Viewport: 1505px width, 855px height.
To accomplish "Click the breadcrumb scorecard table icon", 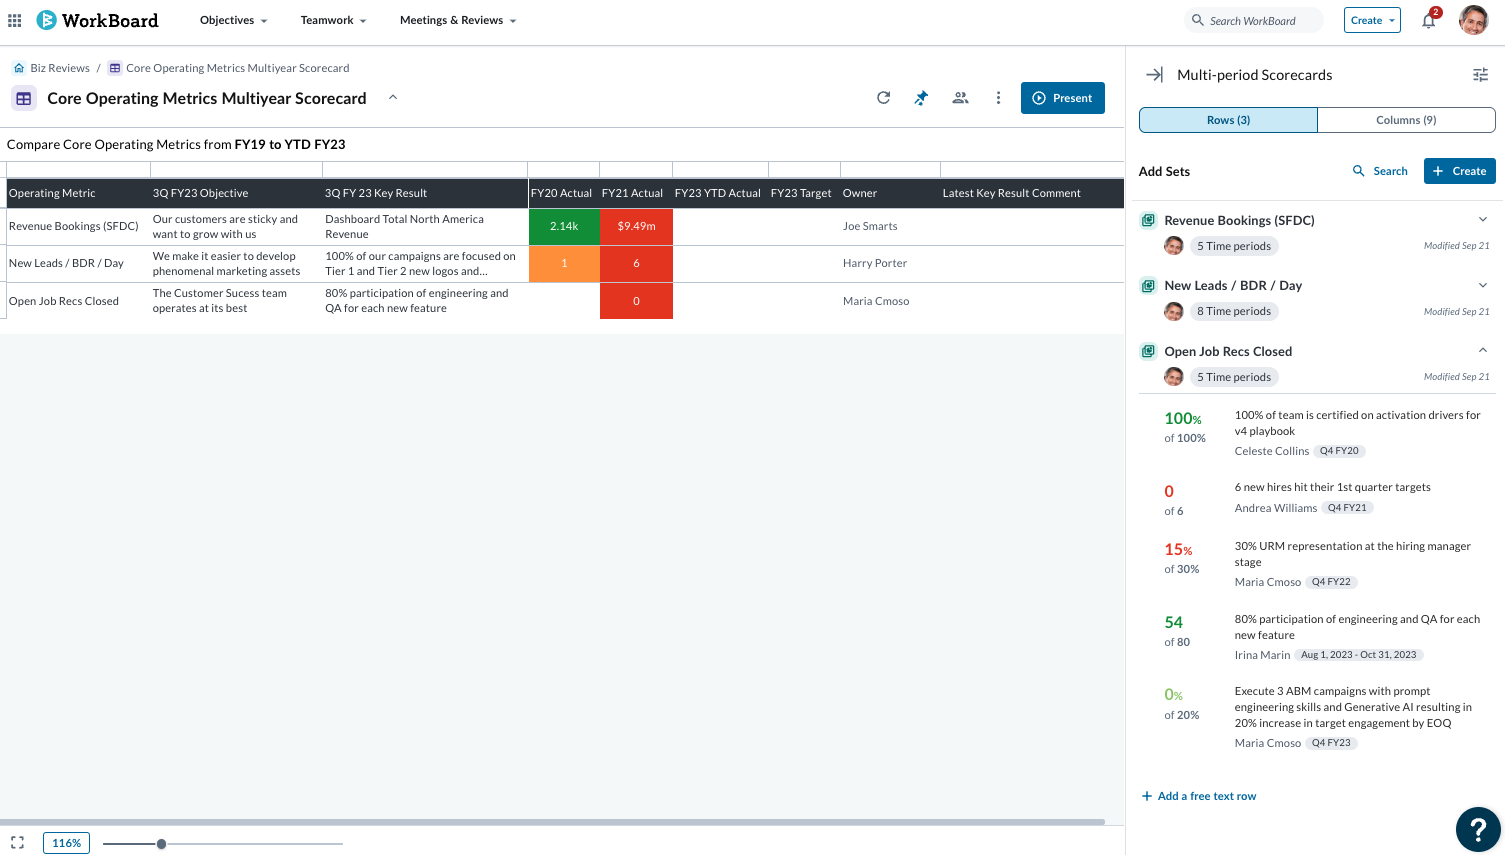I will 115,68.
